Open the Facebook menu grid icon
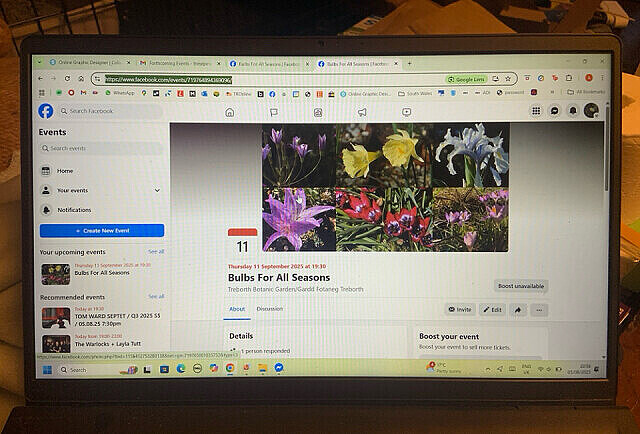This screenshot has width=640, height=434. point(536,111)
